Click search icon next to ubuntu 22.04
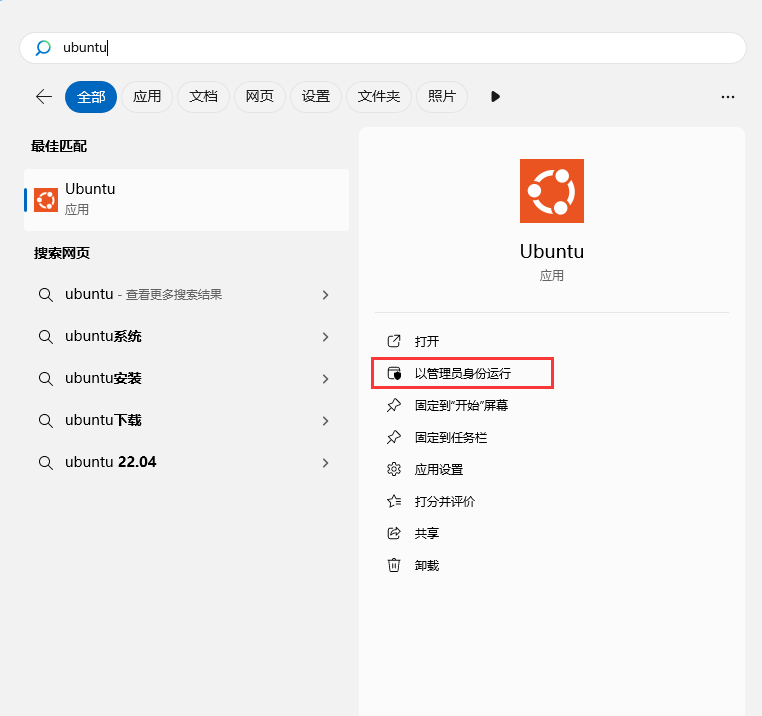This screenshot has width=762, height=716. (46, 463)
